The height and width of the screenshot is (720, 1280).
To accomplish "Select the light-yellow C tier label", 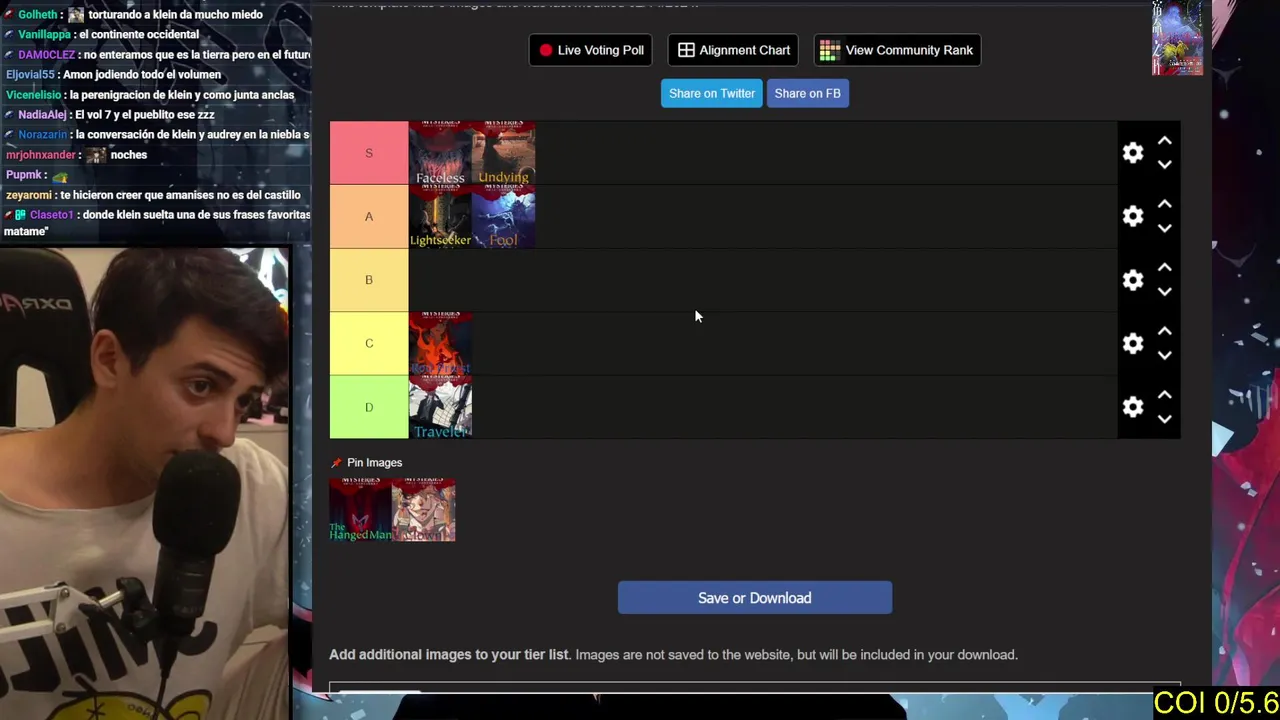I will pyautogui.click(x=369, y=343).
